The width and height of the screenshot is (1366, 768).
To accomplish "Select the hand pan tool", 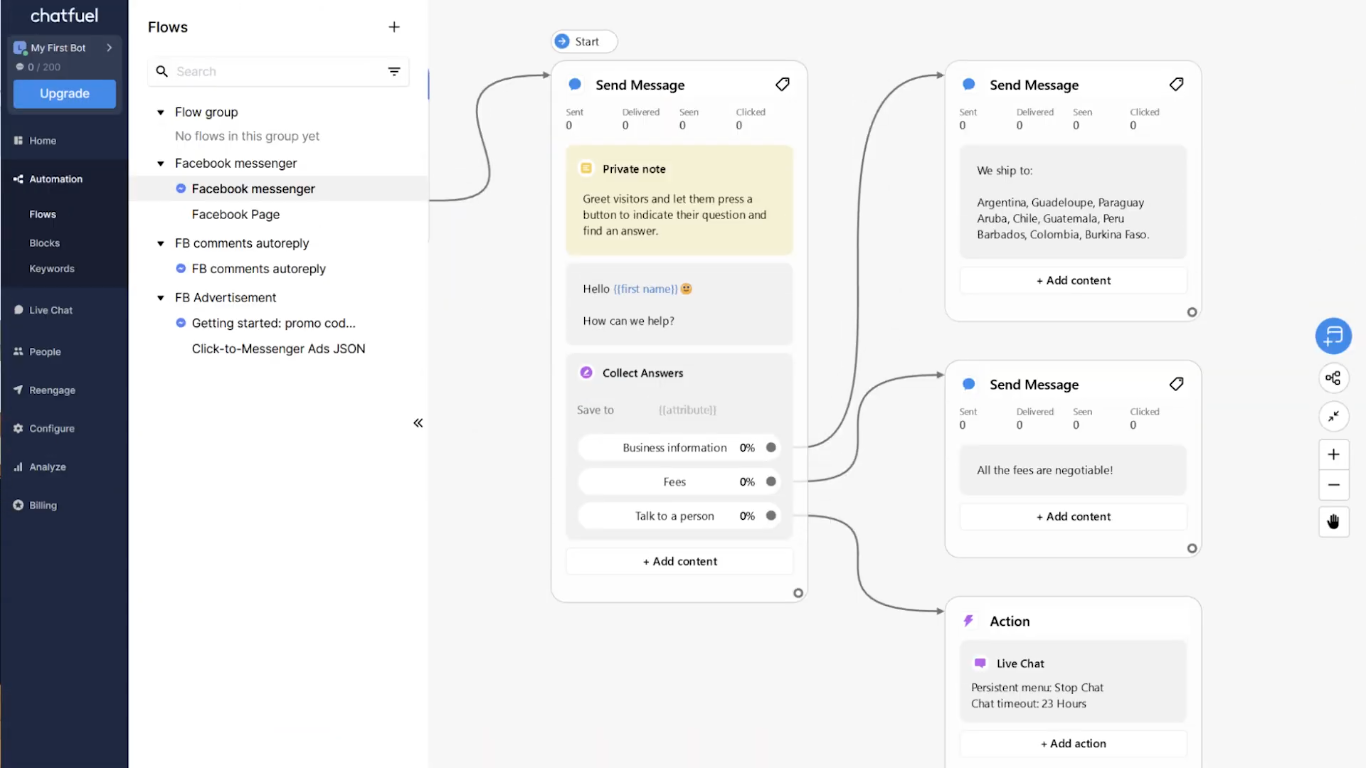I will (1333, 521).
